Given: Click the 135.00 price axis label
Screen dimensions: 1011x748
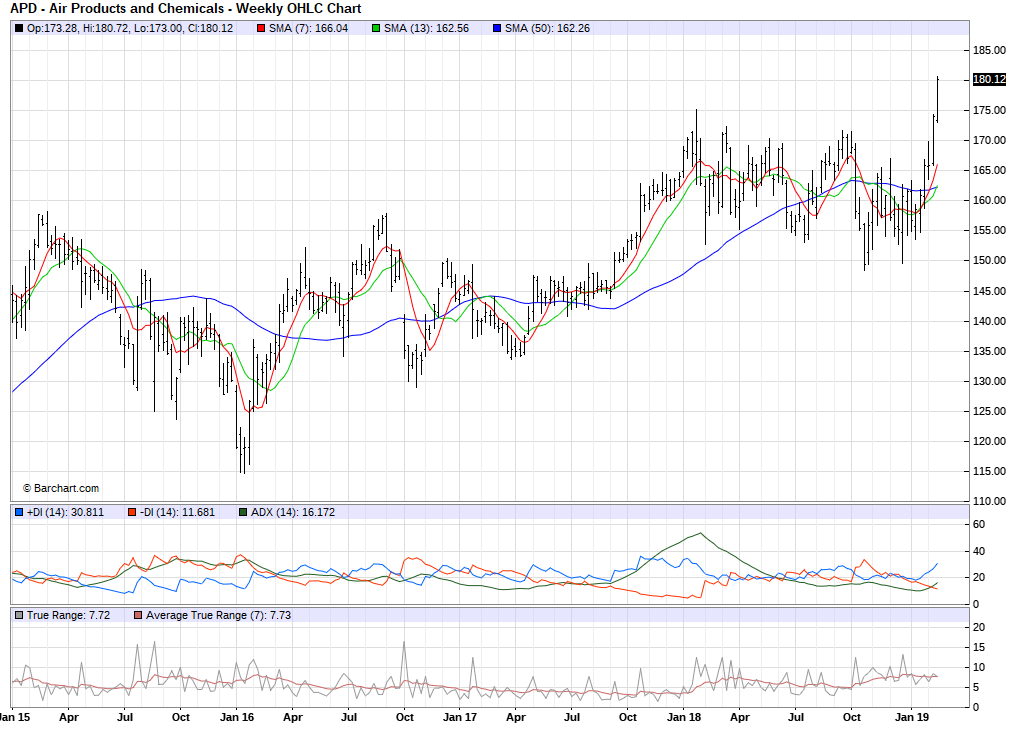Looking at the screenshot, I should coord(989,351).
